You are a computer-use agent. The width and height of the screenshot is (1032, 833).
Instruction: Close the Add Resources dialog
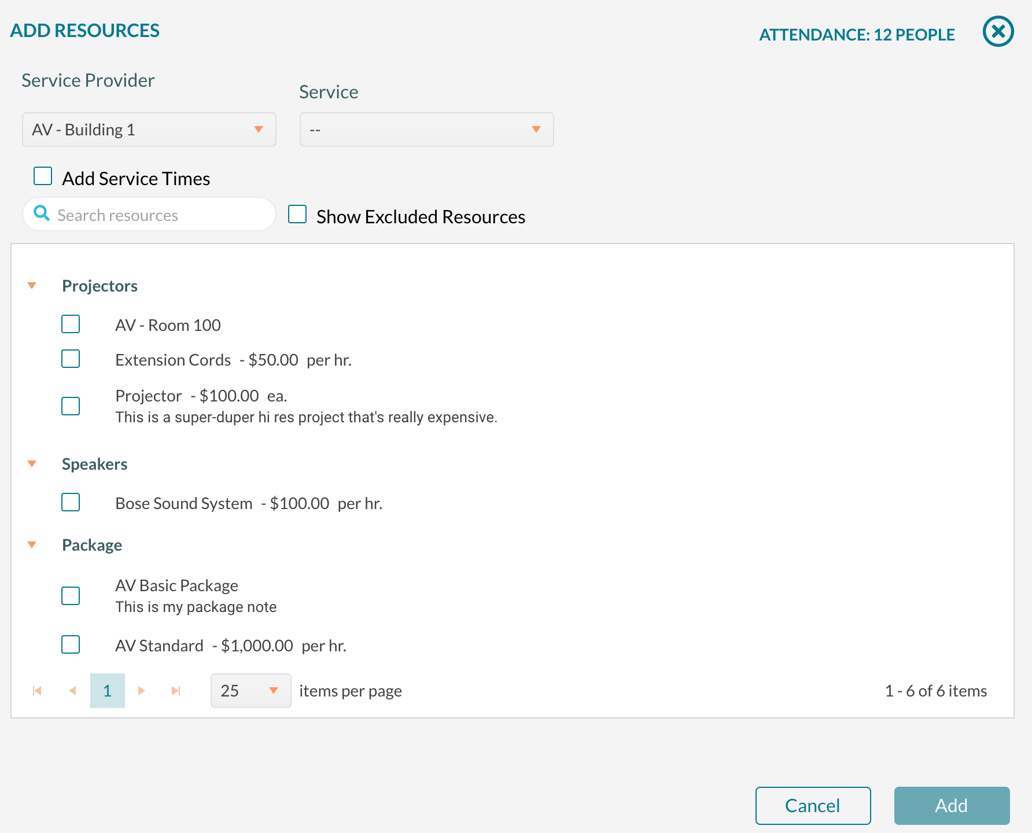(998, 31)
